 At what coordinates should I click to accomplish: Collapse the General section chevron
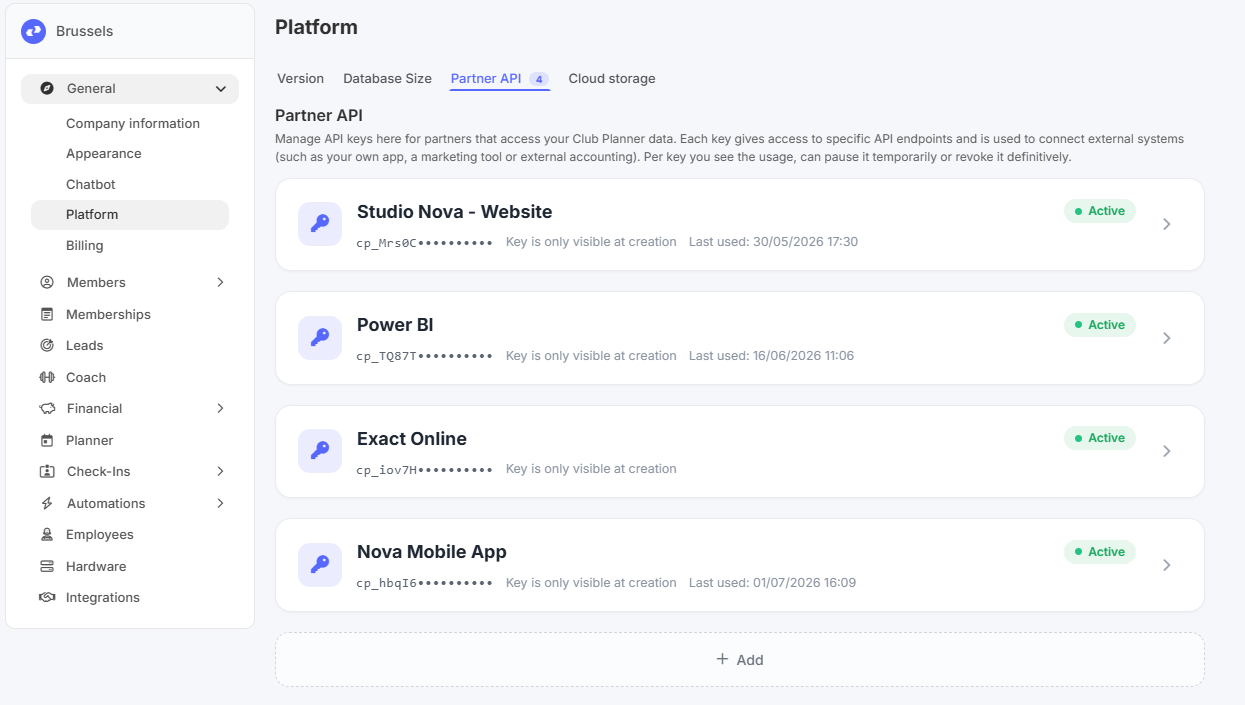click(221, 89)
